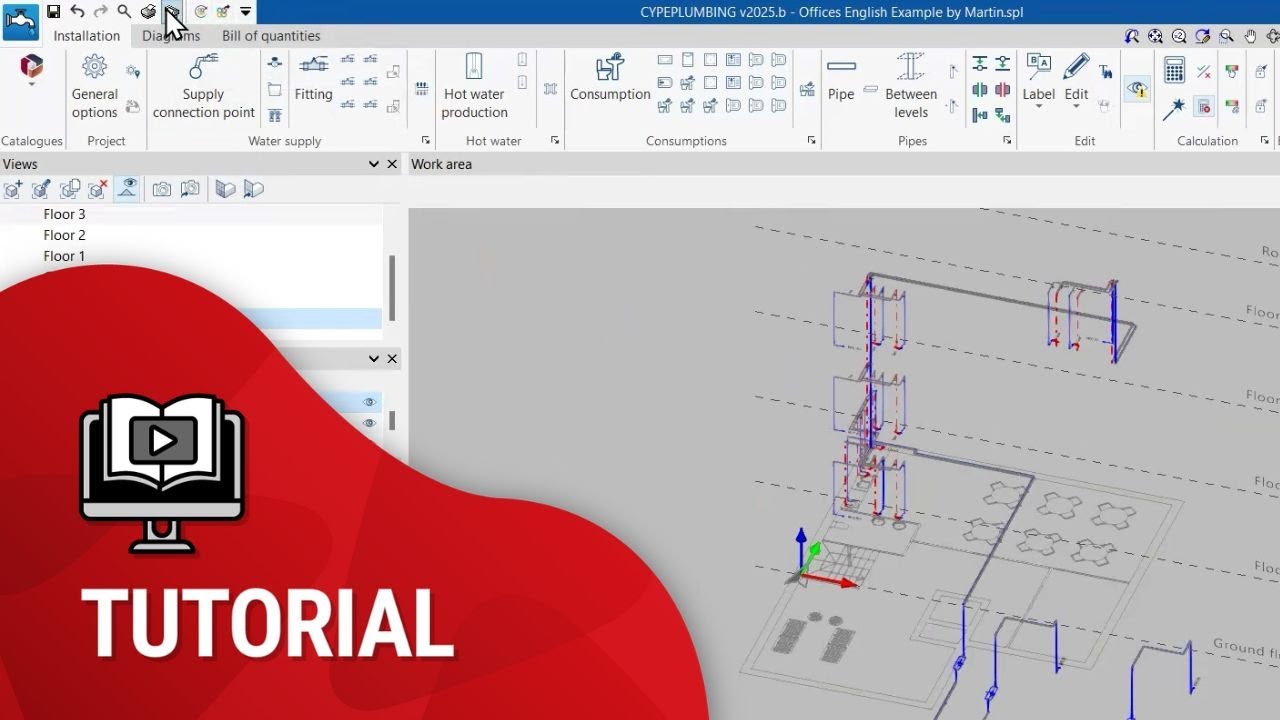Image resolution: width=1280 pixels, height=720 pixels.
Task: Open the Bill of quantities tab
Action: (x=271, y=36)
